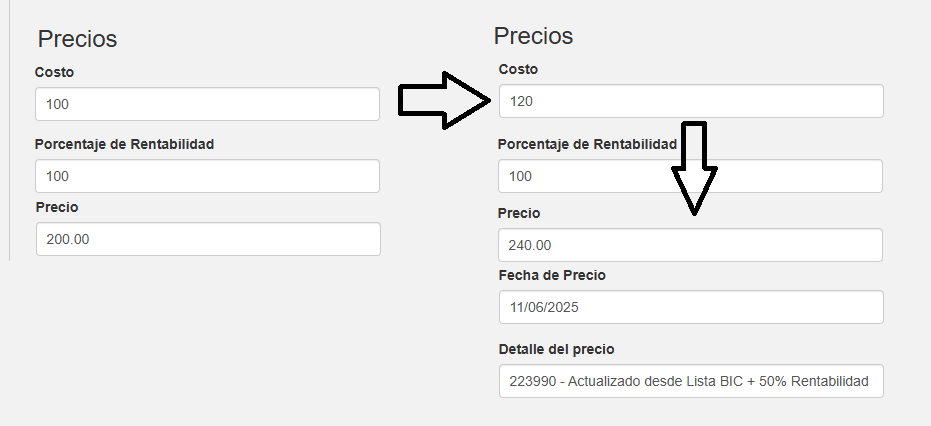Click the Precio label above 200.00
This screenshot has width=931, height=426.
[56, 207]
